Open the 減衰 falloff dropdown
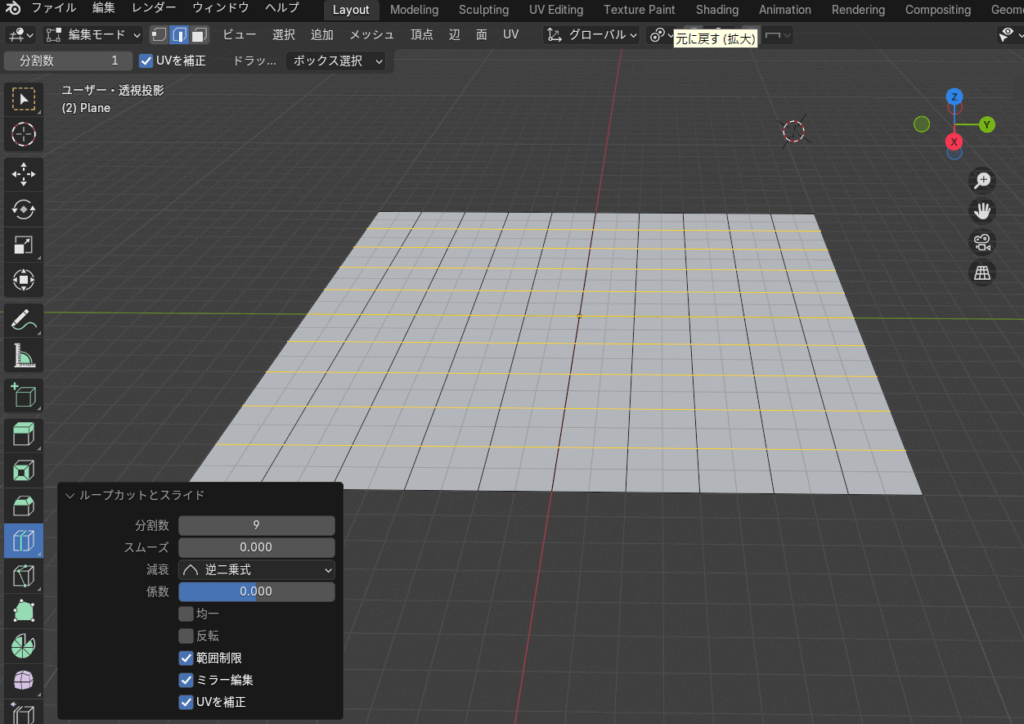 [256, 569]
